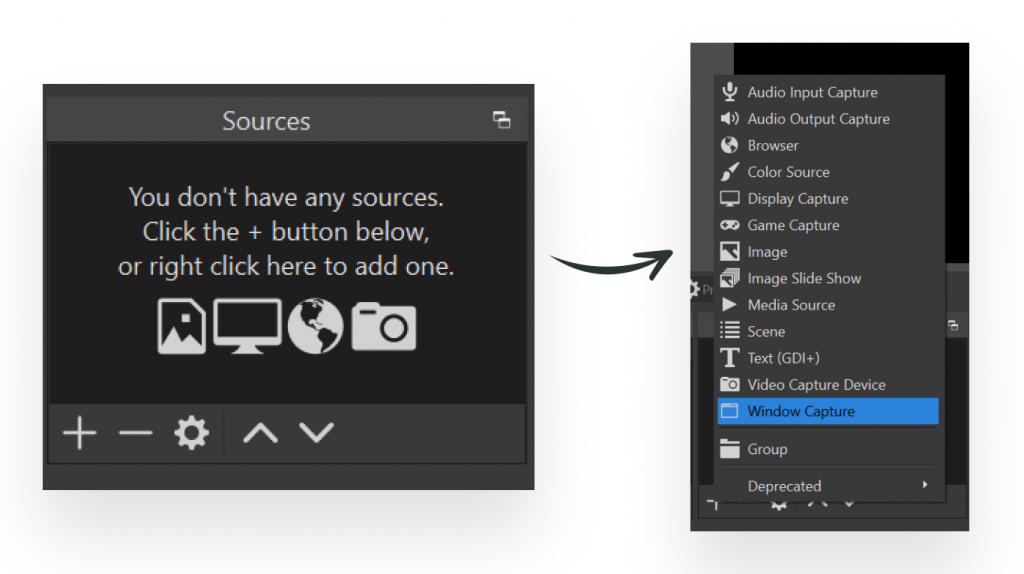Click the gamepad icon next to Game Capture
This screenshot has height=574, width=1024.
(729, 225)
